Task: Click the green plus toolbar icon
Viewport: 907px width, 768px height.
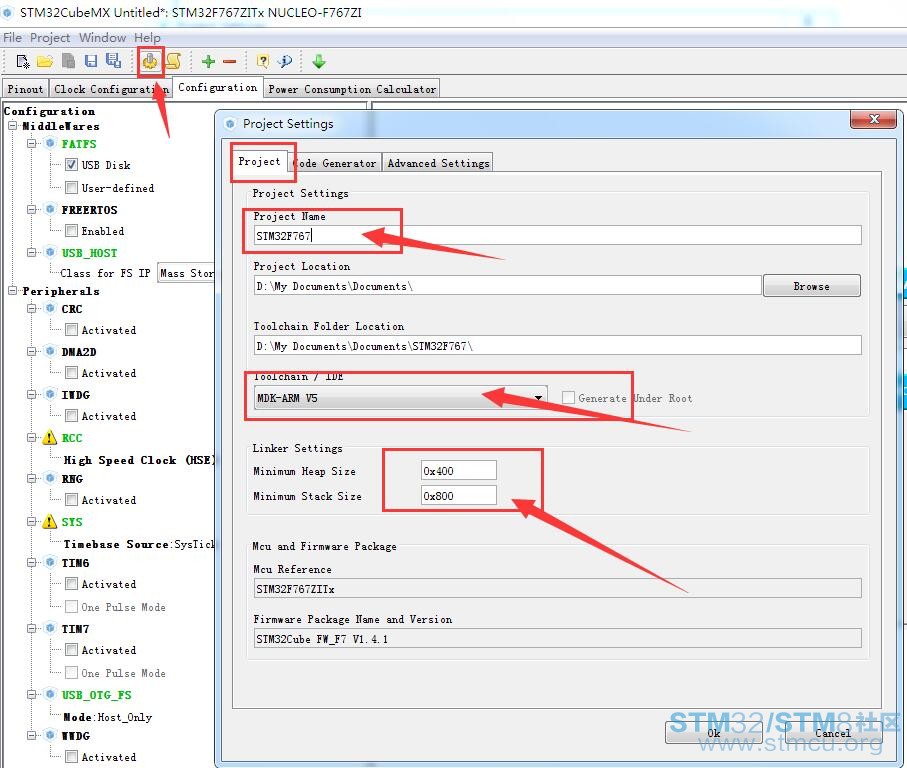Action: coord(208,61)
